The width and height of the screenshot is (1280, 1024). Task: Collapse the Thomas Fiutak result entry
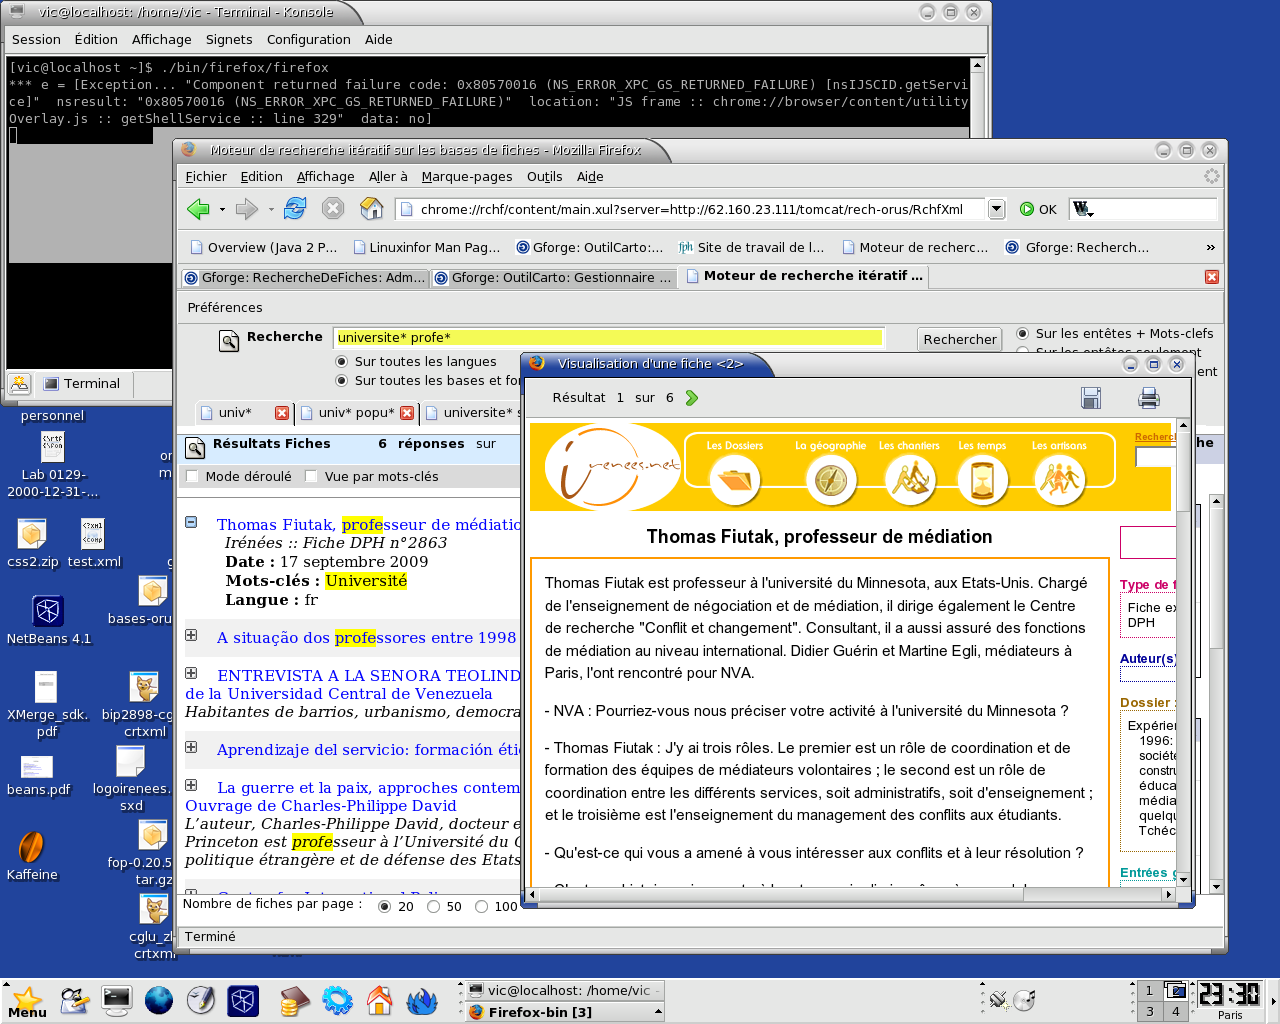(x=191, y=523)
